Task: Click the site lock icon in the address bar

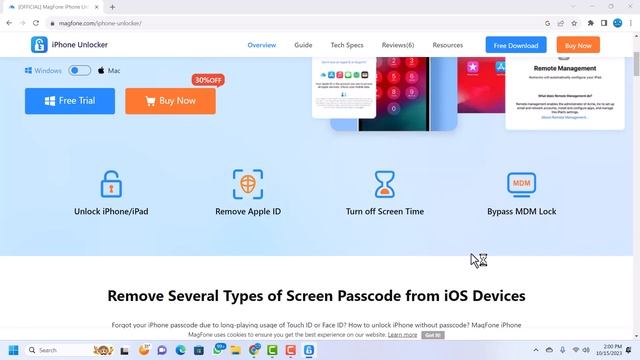Action: (52, 23)
